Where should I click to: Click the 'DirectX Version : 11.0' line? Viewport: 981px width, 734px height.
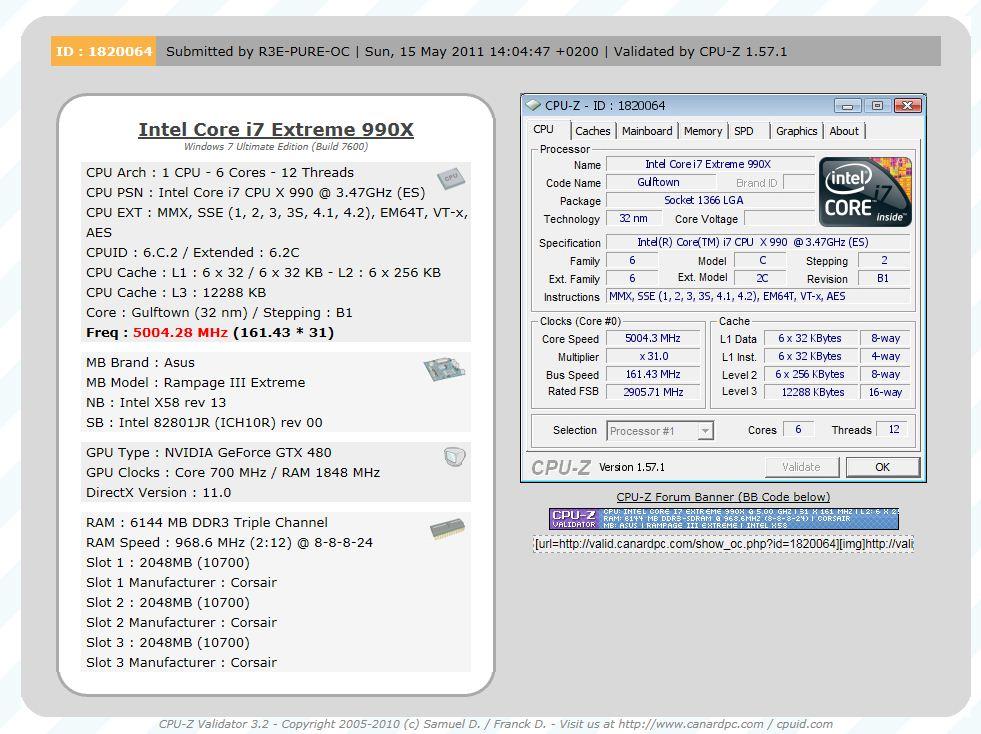pyautogui.click(x=159, y=492)
